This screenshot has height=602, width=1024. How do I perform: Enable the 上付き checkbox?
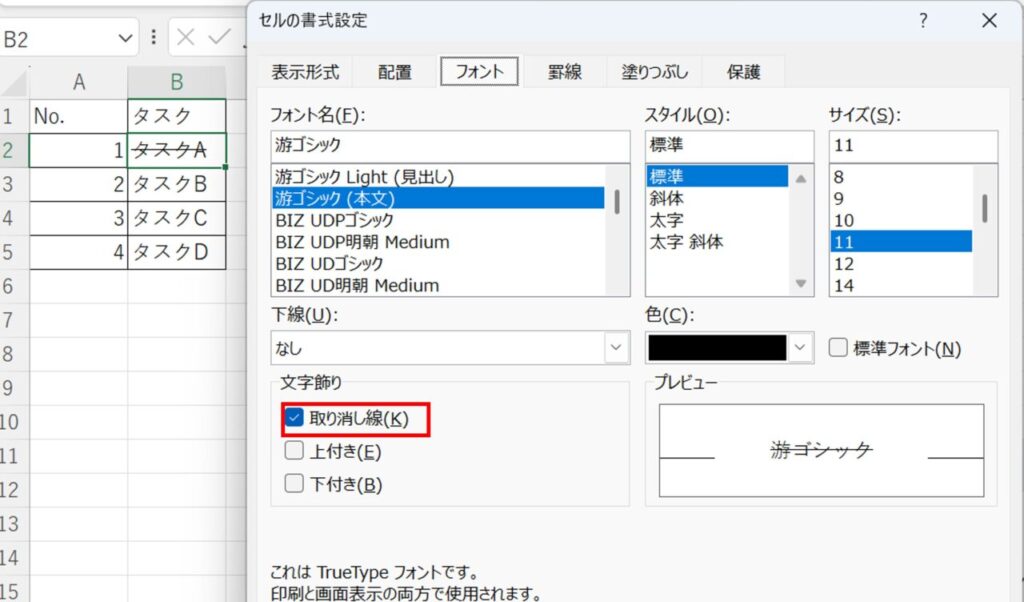tap(294, 451)
